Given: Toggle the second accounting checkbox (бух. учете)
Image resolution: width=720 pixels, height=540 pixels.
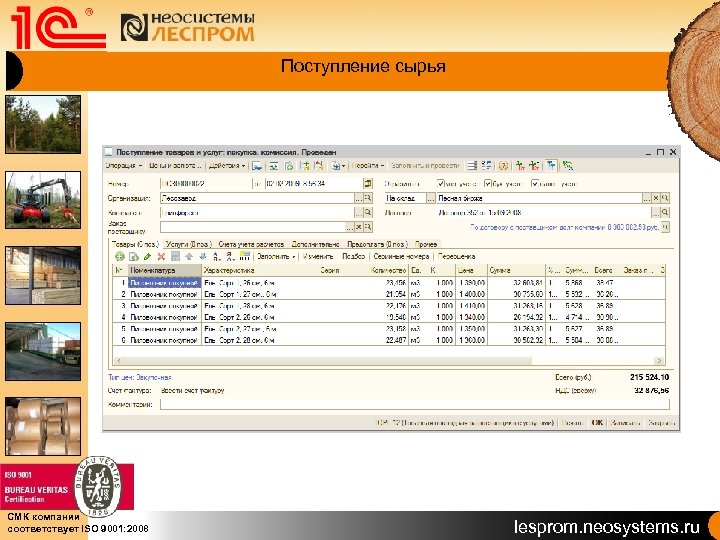Looking at the screenshot, I should (x=488, y=184).
